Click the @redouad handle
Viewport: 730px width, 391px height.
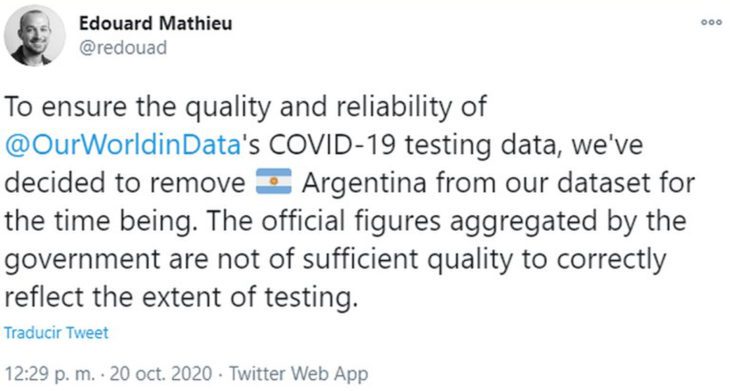pyautogui.click(x=123, y=48)
